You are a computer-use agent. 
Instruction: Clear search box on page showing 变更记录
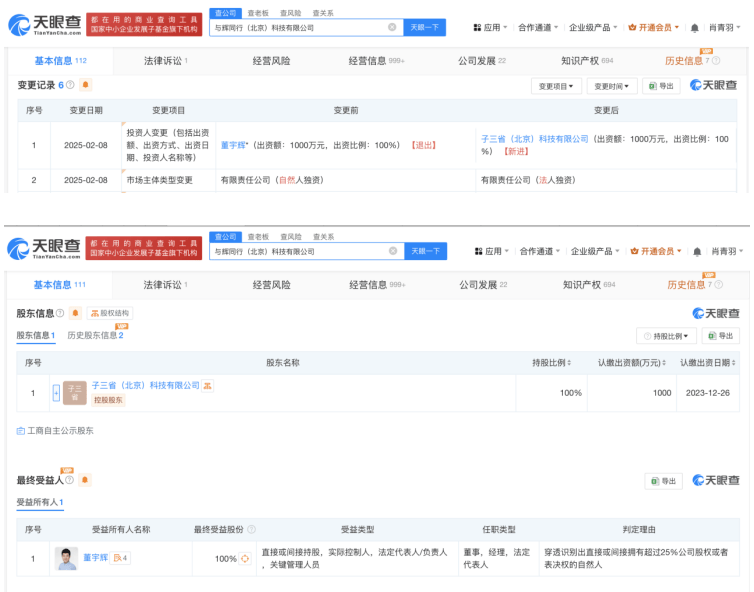point(392,27)
